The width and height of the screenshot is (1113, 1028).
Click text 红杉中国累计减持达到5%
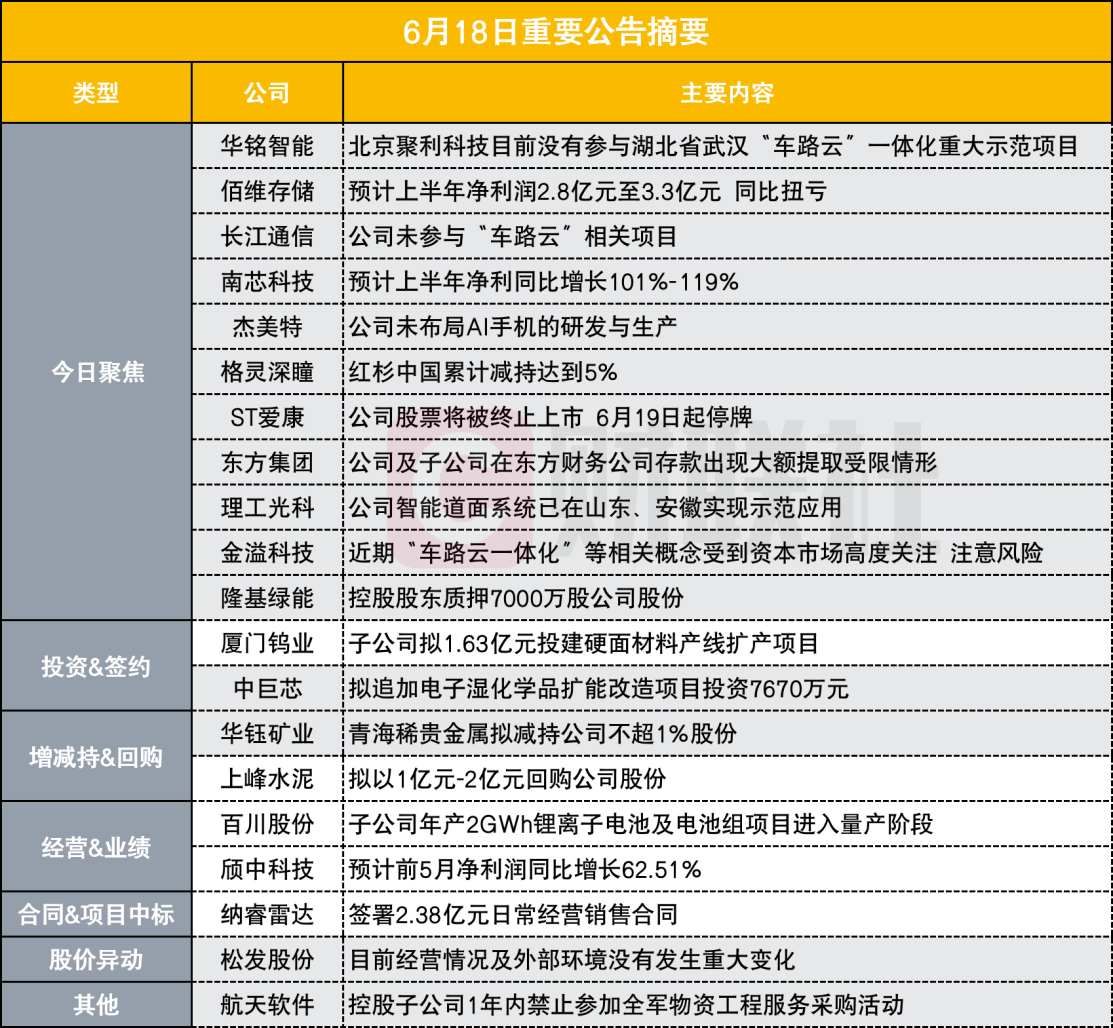coord(483,372)
